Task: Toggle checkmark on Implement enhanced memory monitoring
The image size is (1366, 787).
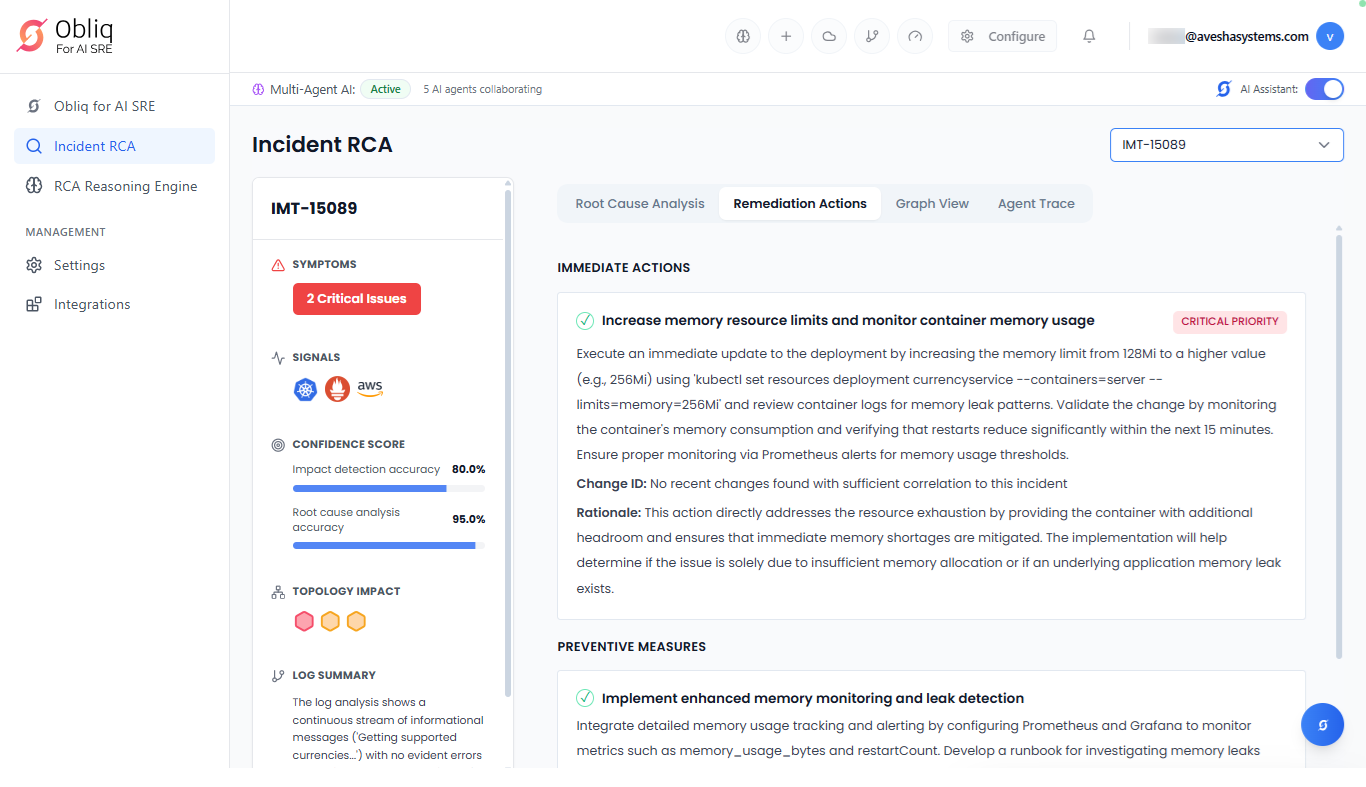Action: pos(585,698)
